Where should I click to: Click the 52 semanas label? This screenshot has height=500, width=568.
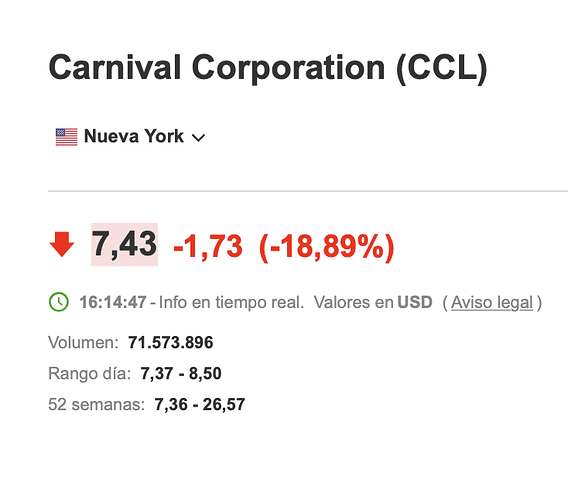[96, 404]
